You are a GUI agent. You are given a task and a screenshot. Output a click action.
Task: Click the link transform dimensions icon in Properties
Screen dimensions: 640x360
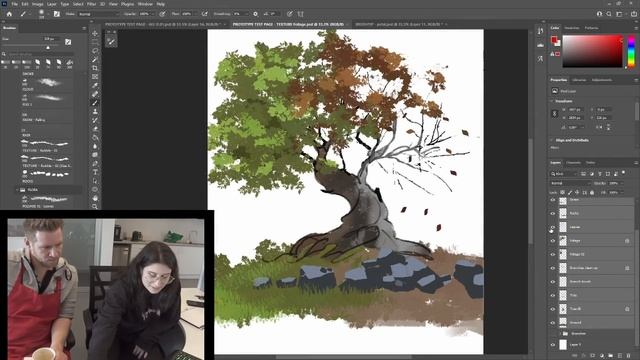pos(555,113)
